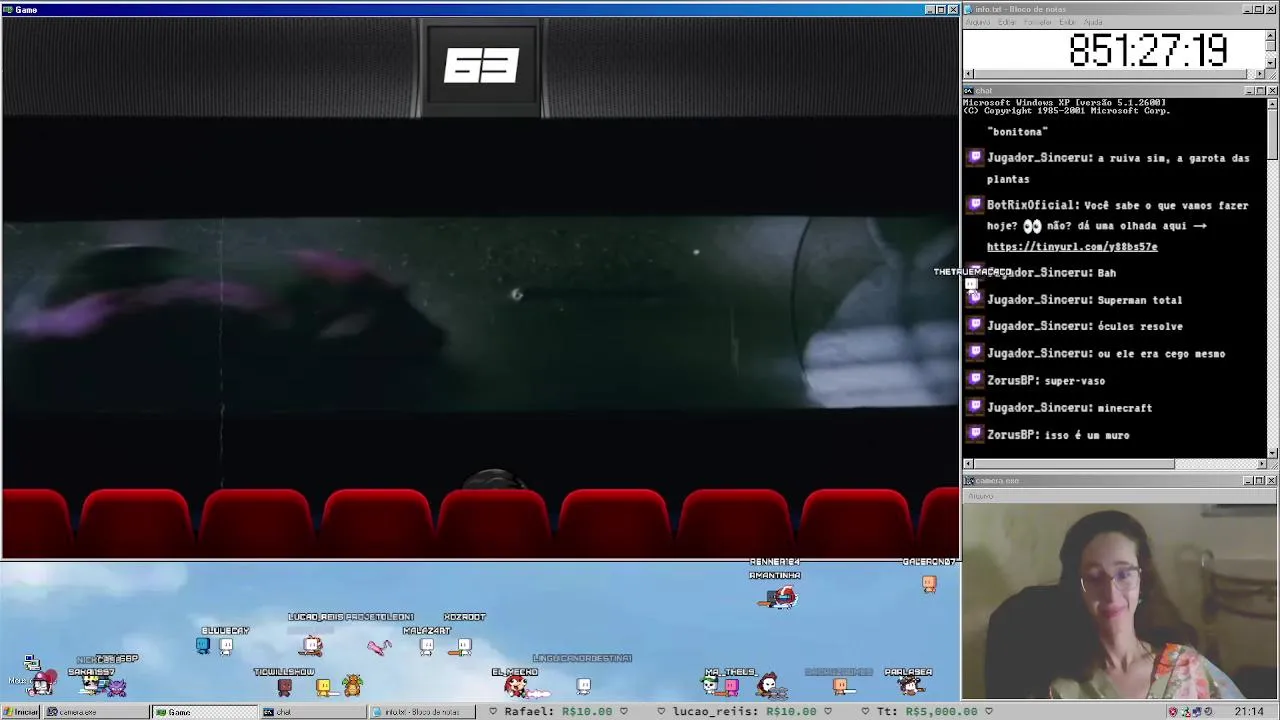
Task: Click the PARLASEA pirate avatar
Action: [x=909, y=686]
